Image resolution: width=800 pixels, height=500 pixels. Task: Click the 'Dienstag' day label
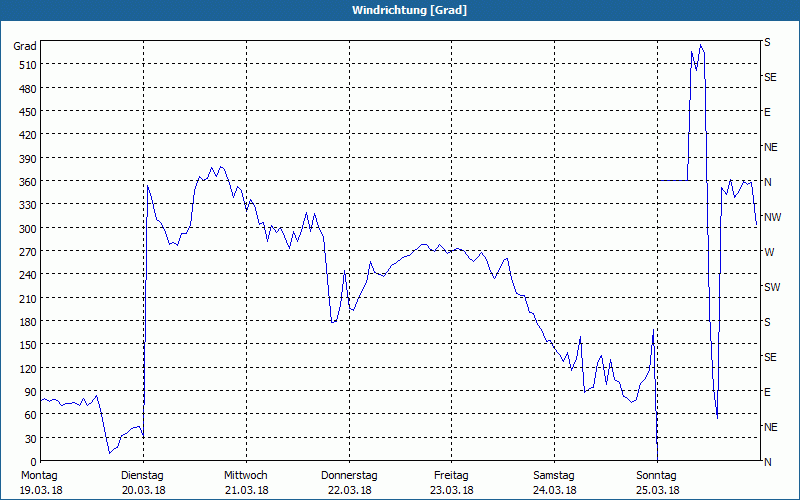pyautogui.click(x=142, y=476)
